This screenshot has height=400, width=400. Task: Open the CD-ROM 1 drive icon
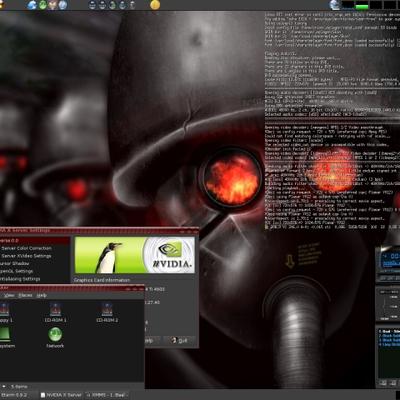pos(55,312)
